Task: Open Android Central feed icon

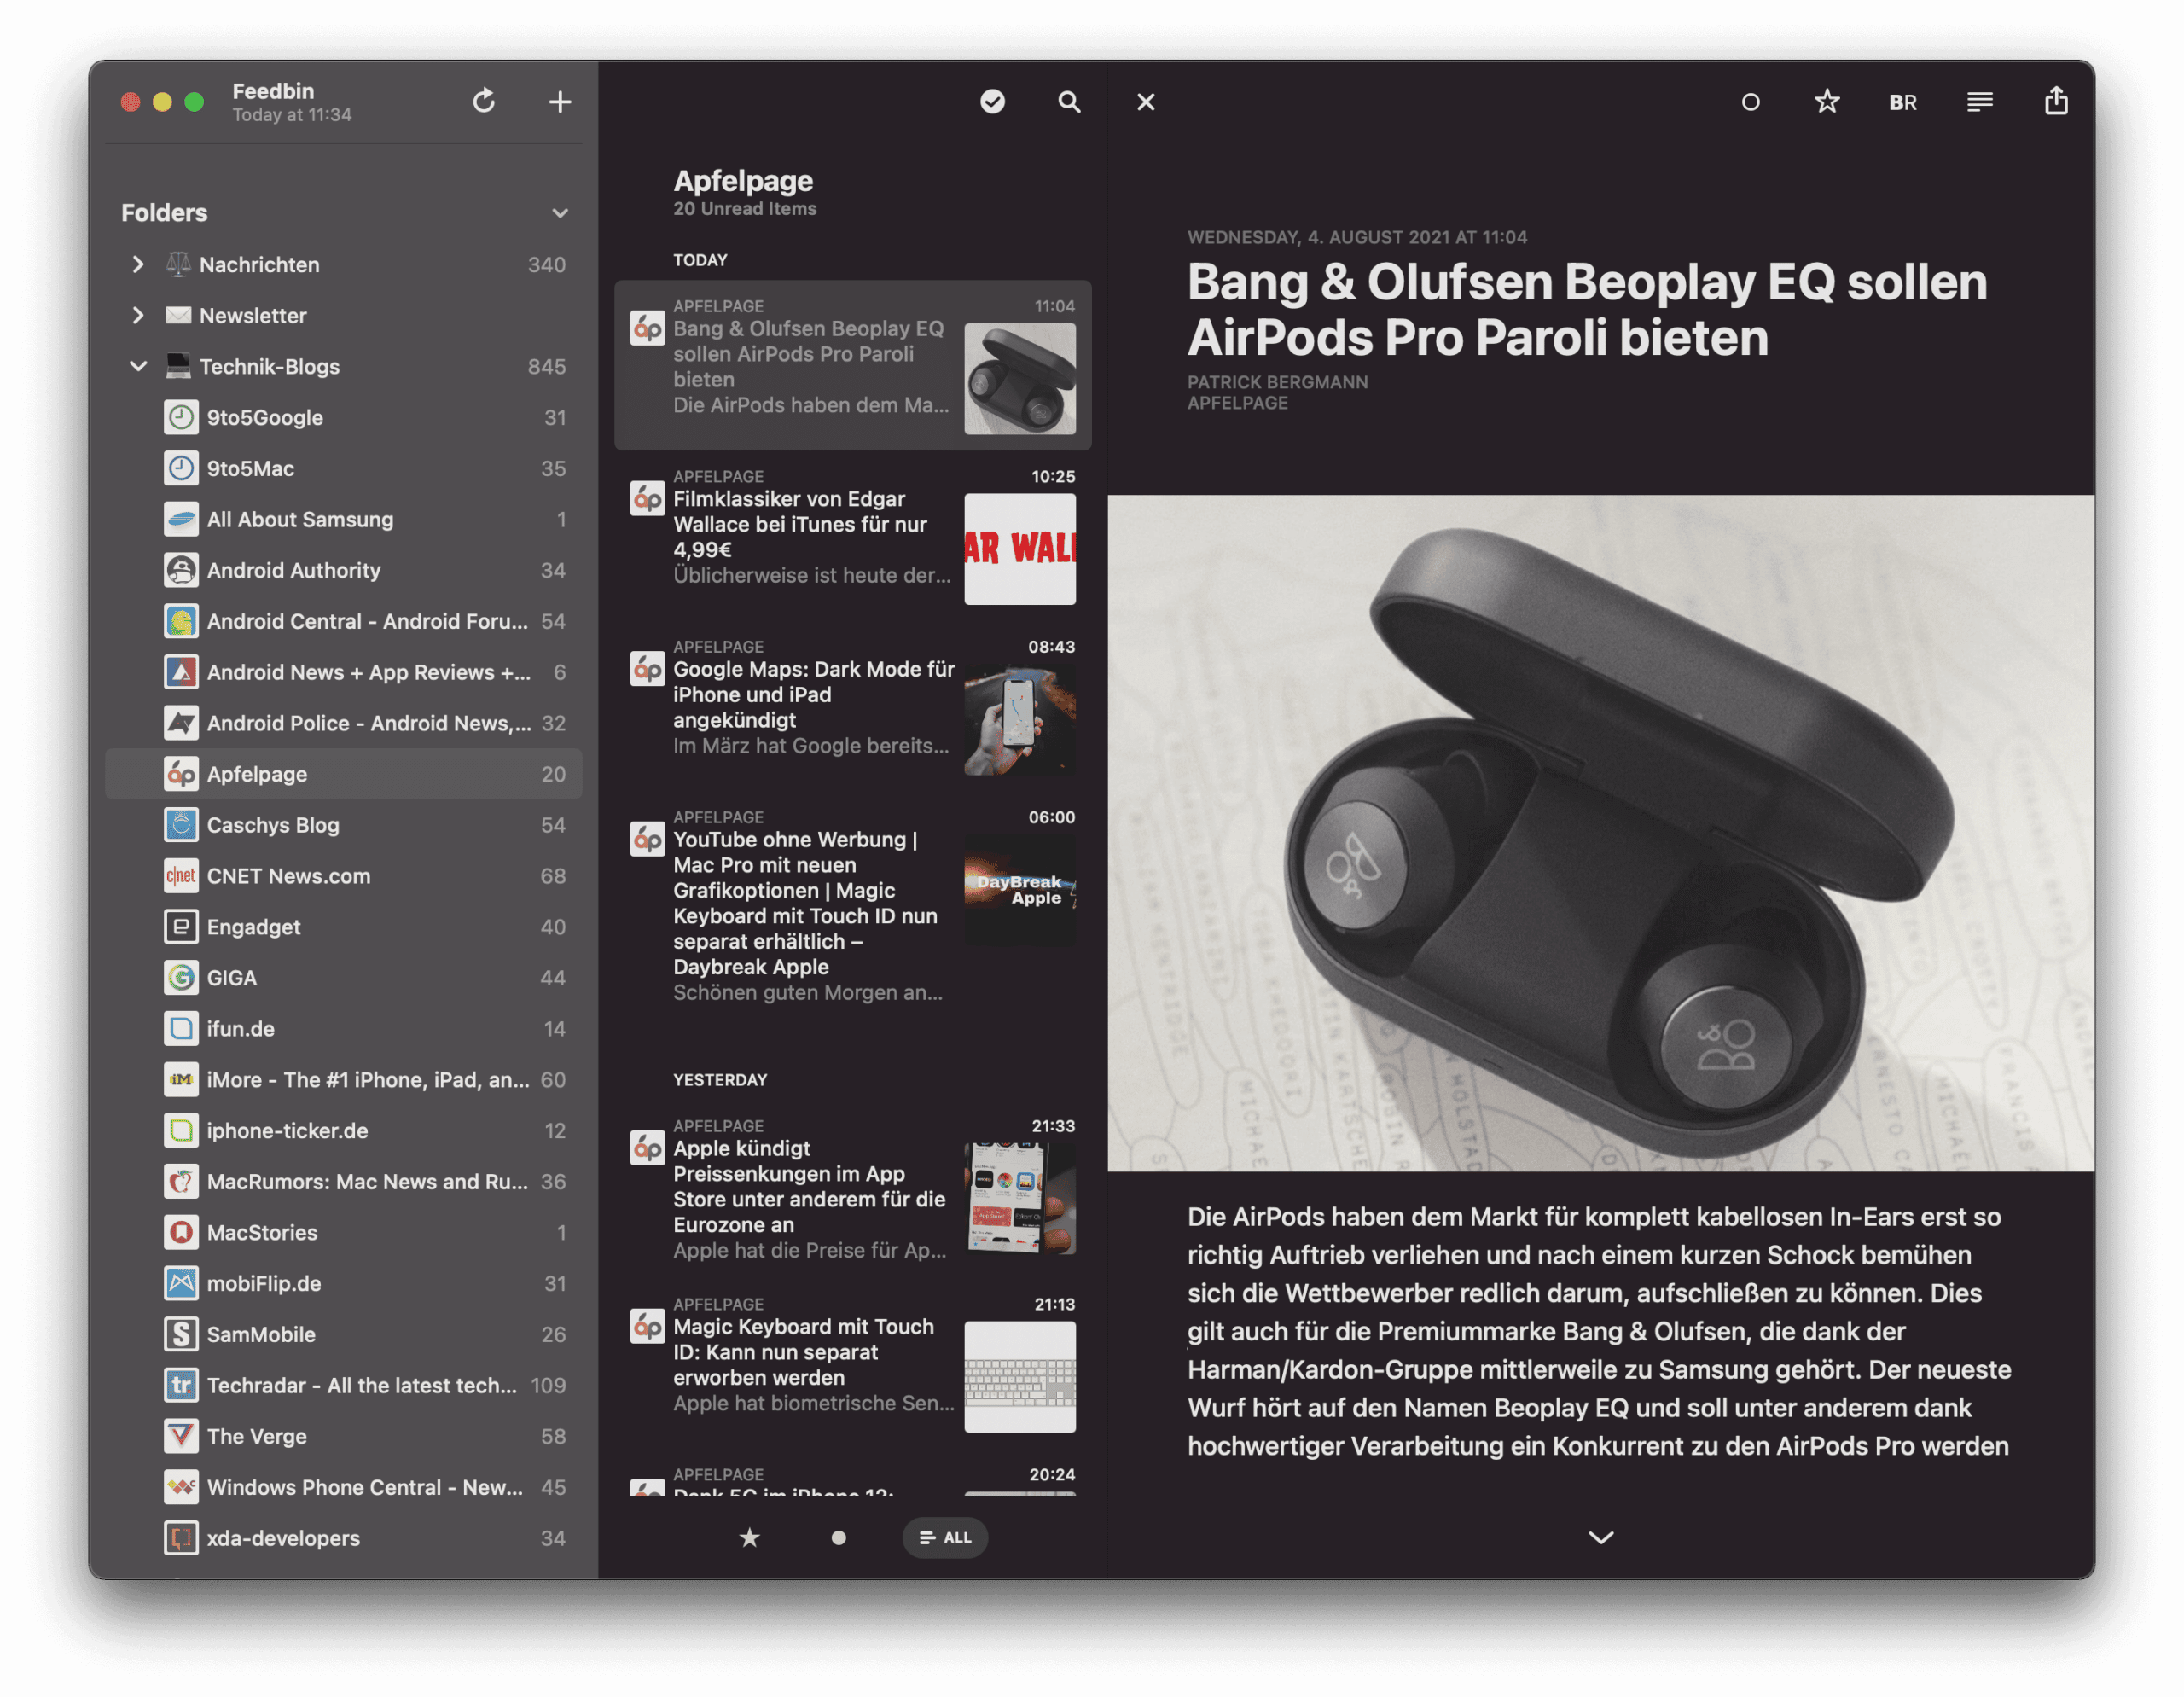Action: tap(181, 621)
